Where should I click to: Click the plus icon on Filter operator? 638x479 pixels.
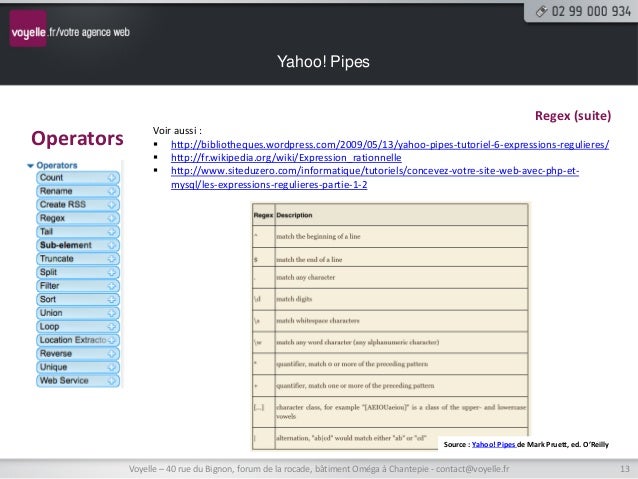pyautogui.click(x=112, y=286)
